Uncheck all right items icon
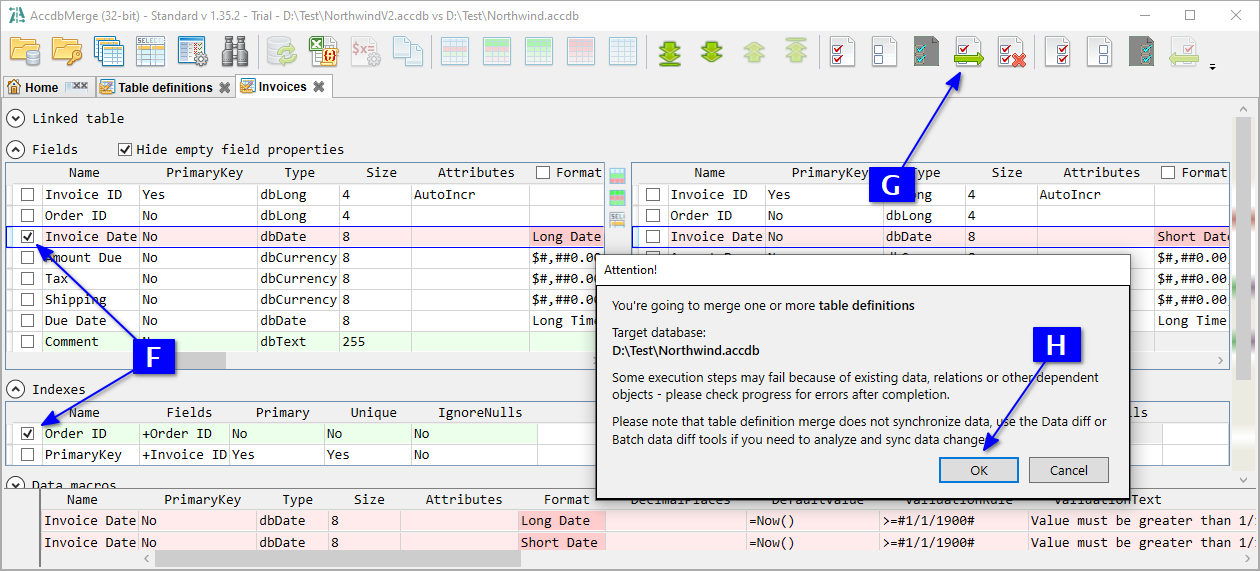 point(1100,51)
